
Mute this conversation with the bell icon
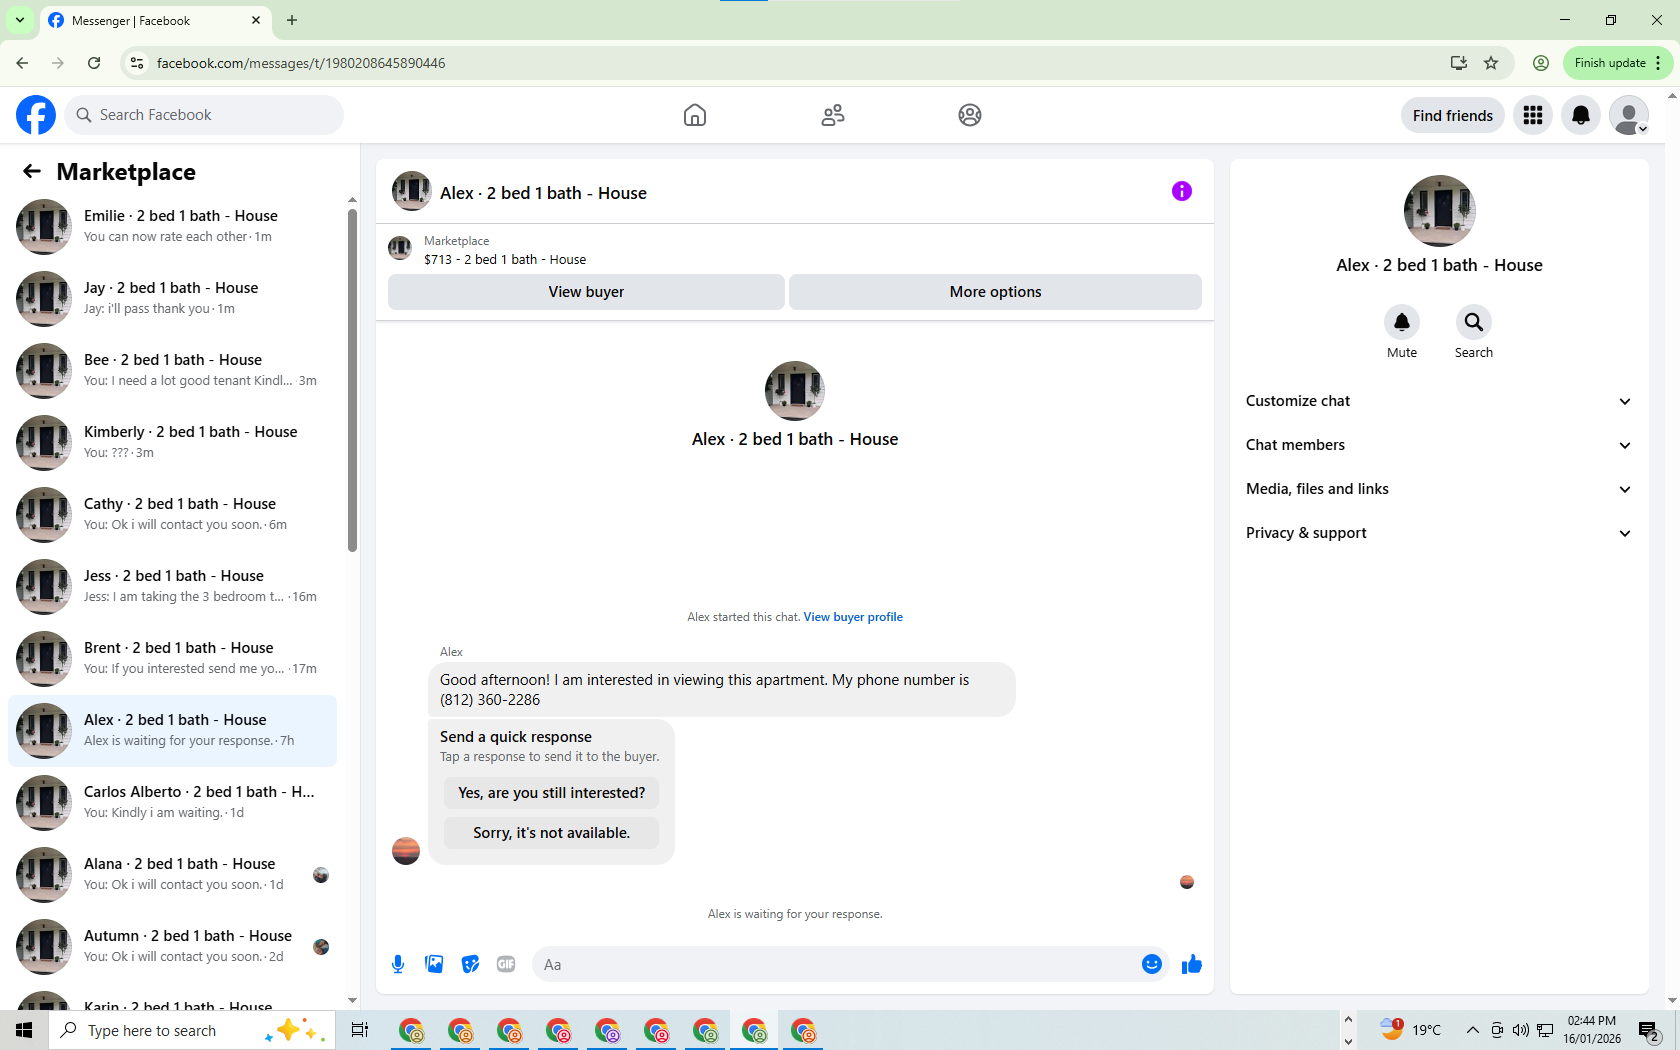(x=1402, y=322)
